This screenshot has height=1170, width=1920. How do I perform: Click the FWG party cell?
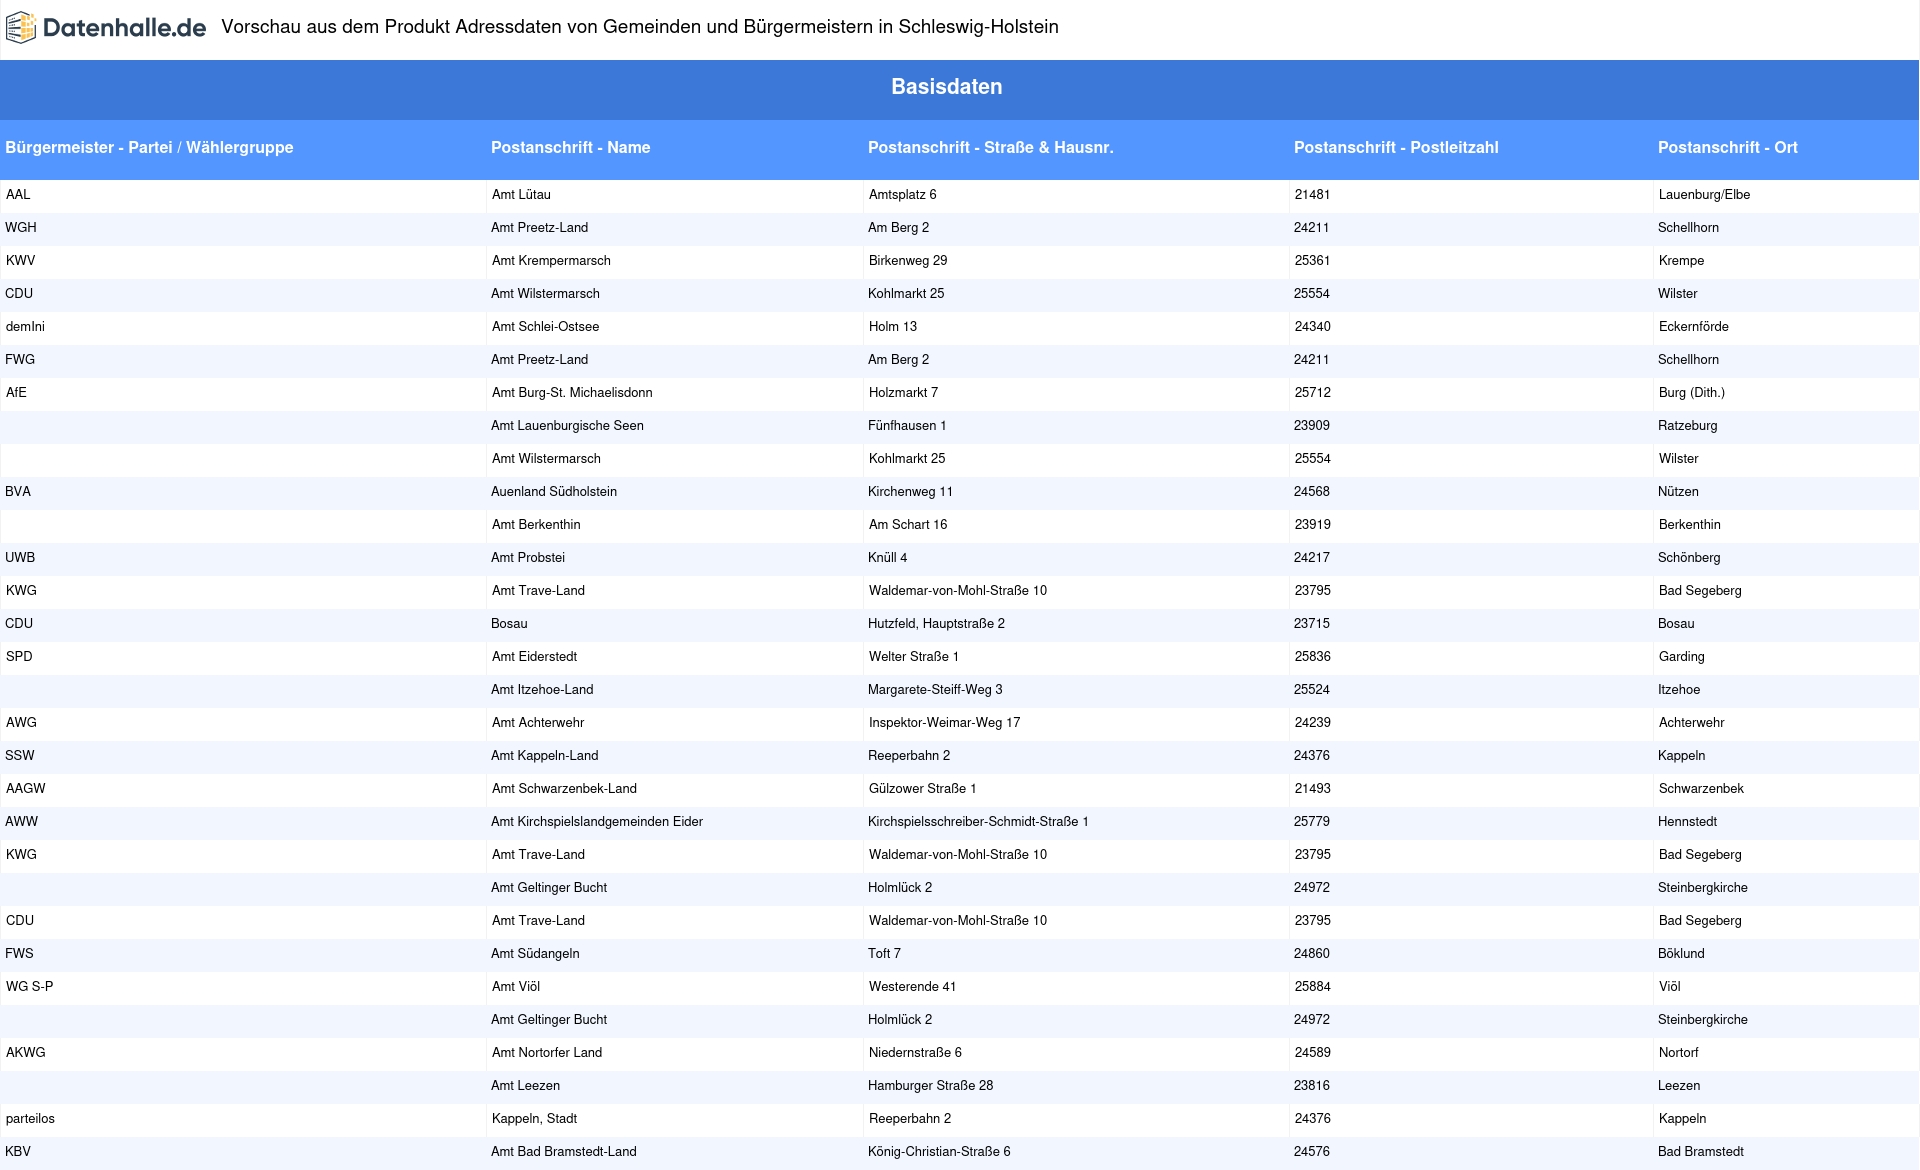point(20,360)
